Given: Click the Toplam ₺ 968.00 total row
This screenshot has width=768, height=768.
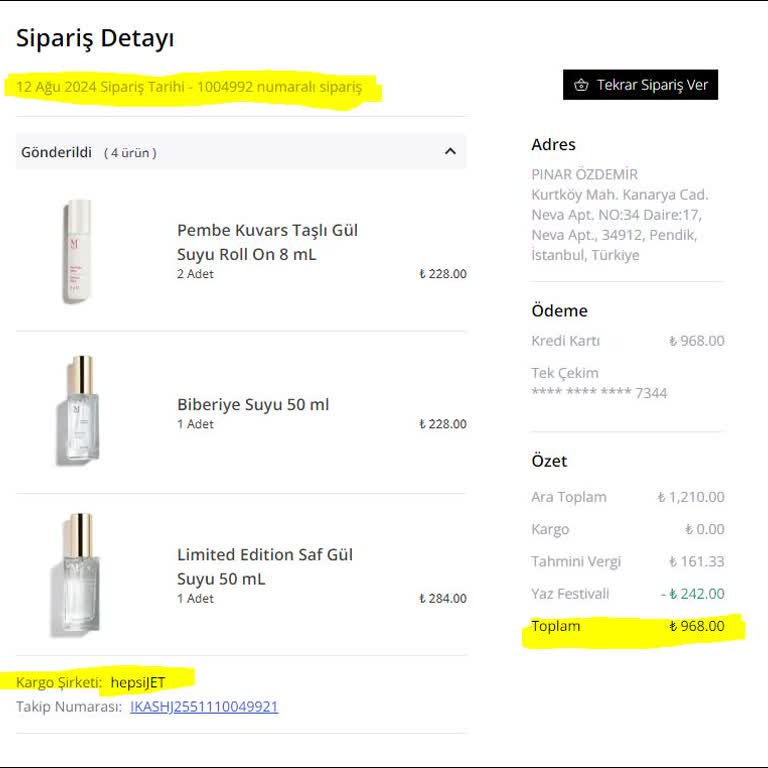Looking at the screenshot, I should click(628, 627).
